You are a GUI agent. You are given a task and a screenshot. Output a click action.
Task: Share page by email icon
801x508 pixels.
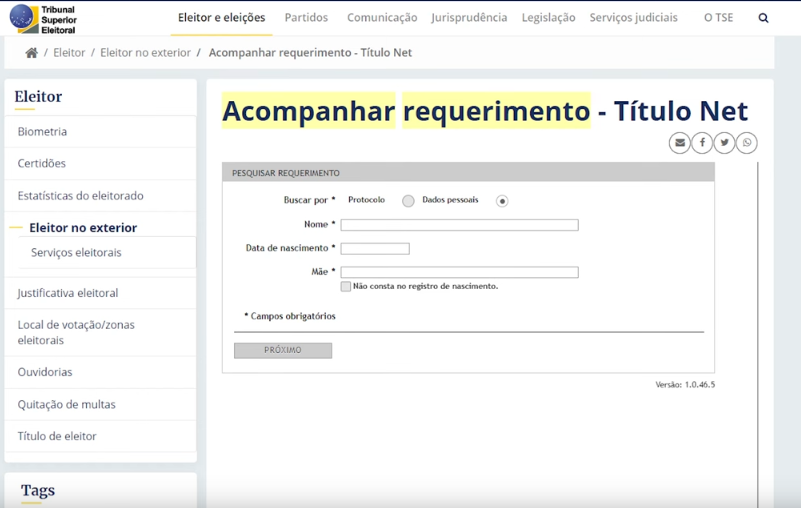pos(679,143)
